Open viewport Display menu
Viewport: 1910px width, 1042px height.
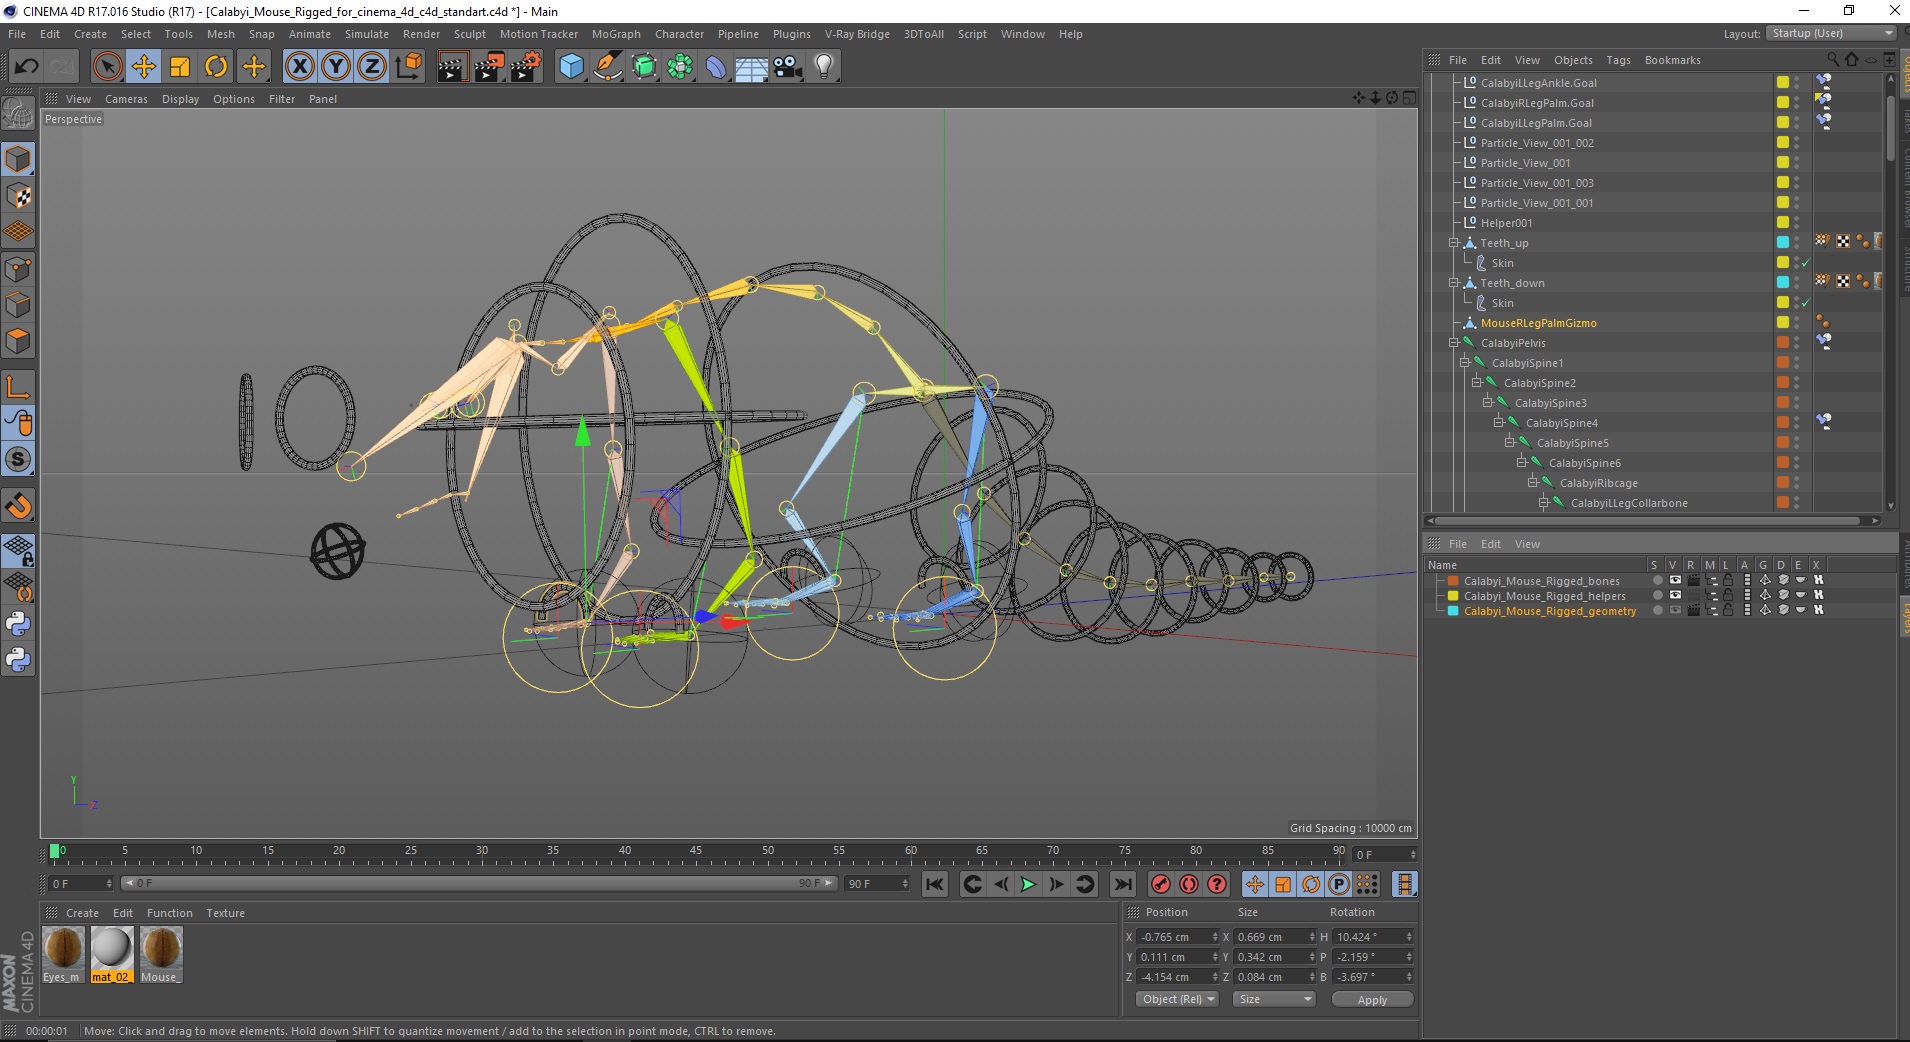click(x=180, y=99)
